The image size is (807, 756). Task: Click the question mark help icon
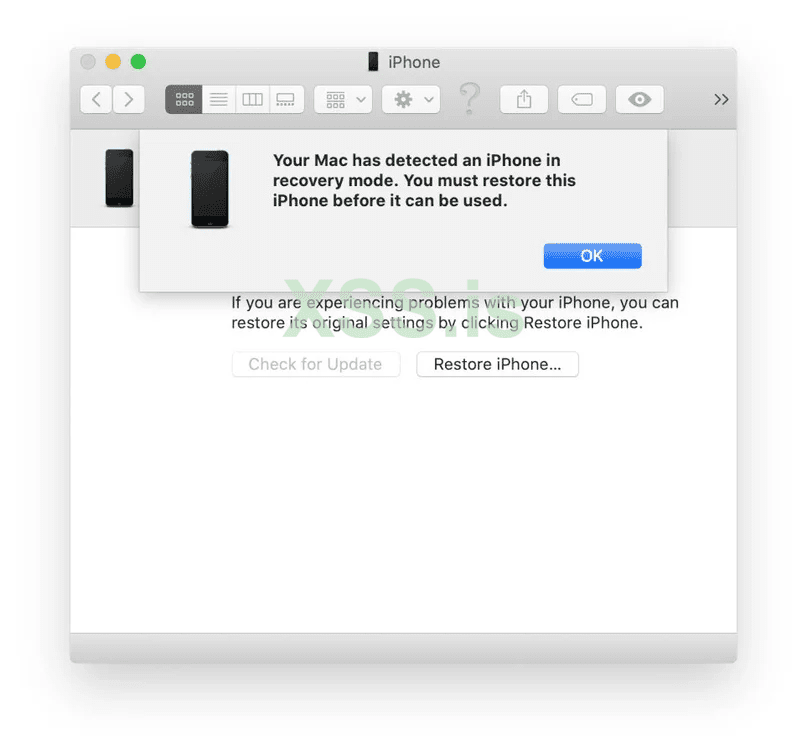pos(469,98)
